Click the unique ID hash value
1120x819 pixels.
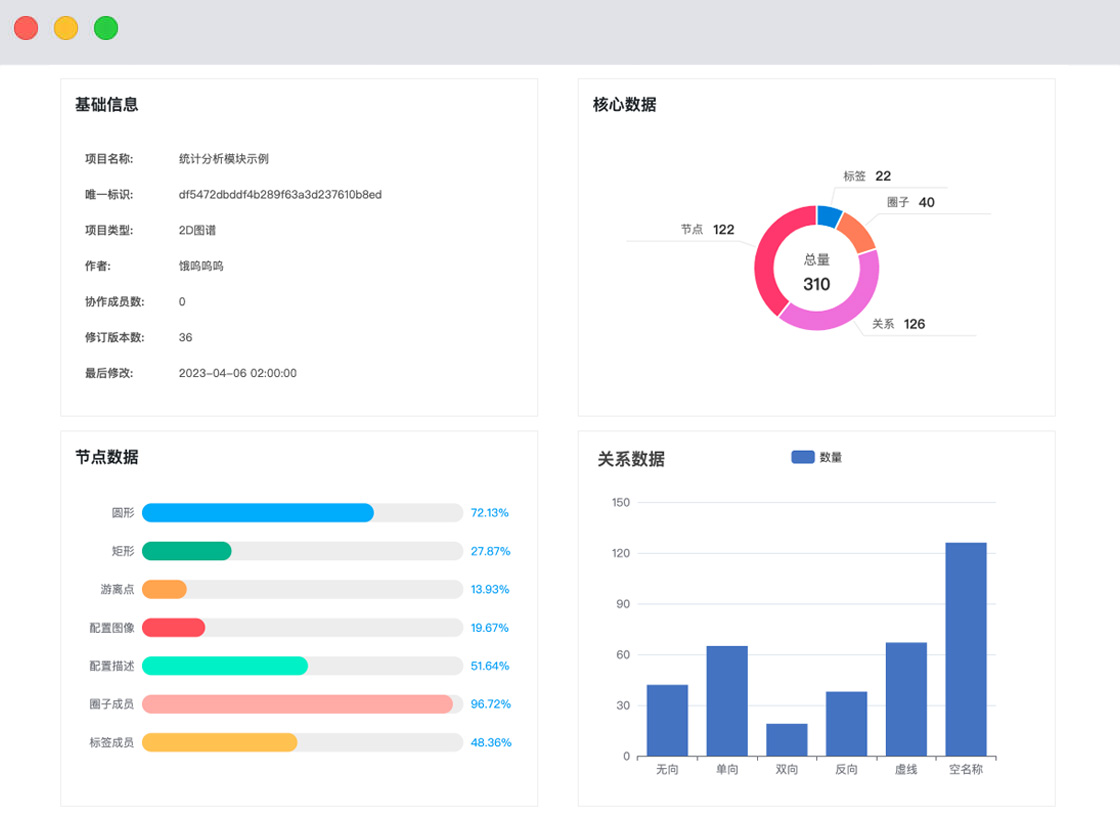pyautogui.click(x=280, y=195)
